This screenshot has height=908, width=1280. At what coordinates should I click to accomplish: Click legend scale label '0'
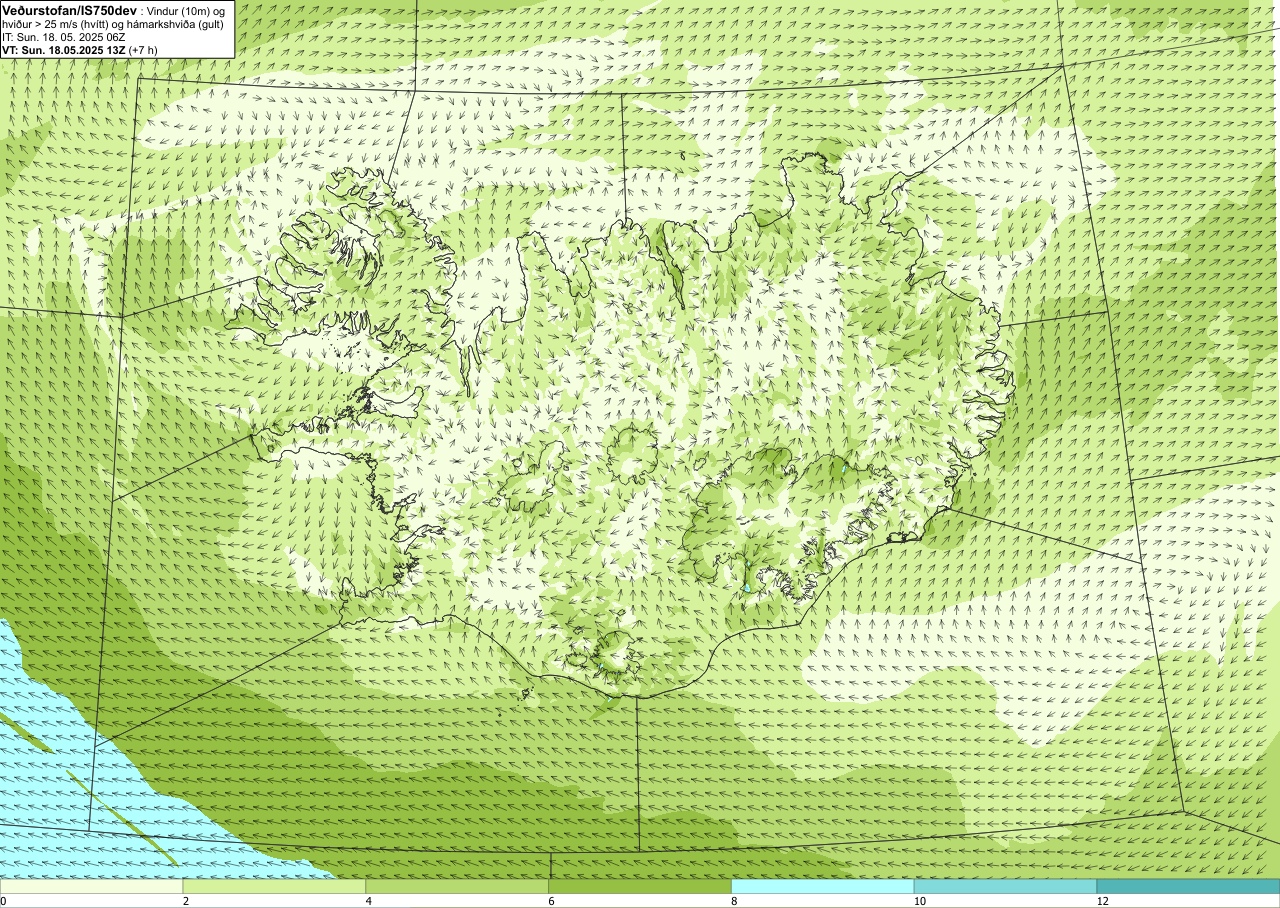pyautogui.click(x=3, y=901)
